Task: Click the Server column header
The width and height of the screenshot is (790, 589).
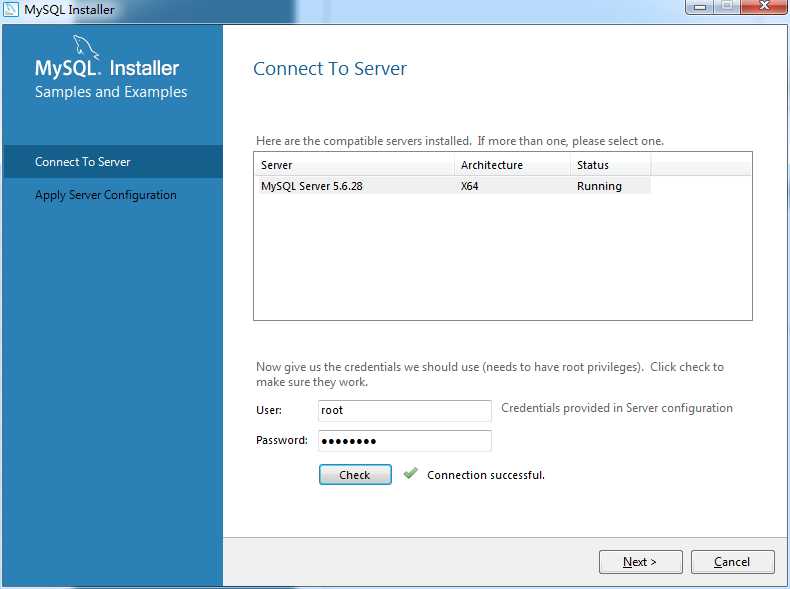Action: click(355, 165)
